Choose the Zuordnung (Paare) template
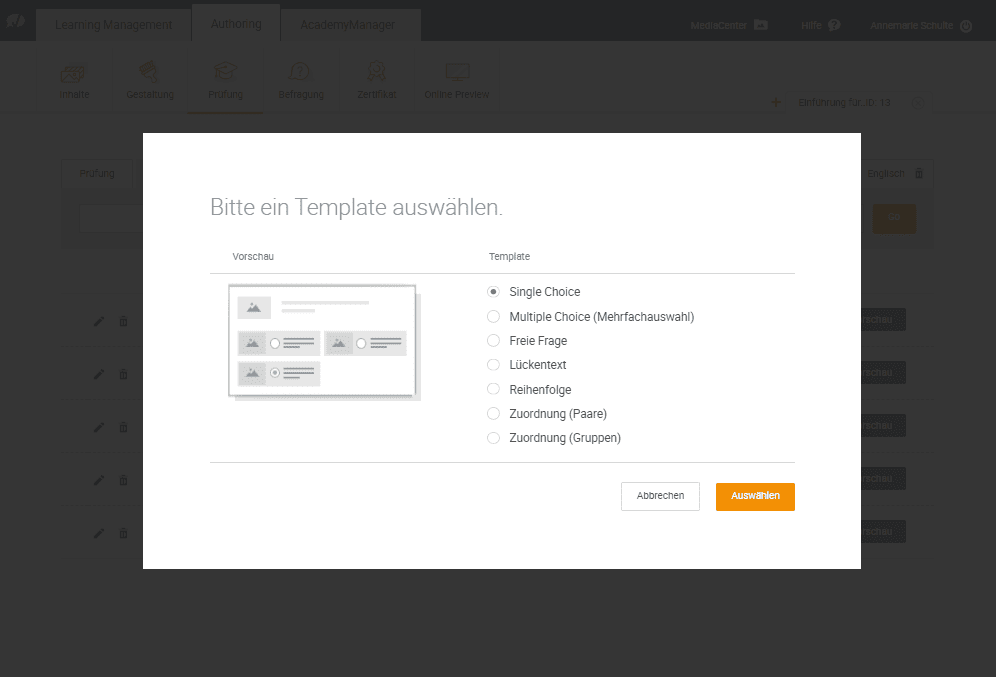Viewport: 996px width, 677px height. [493, 414]
